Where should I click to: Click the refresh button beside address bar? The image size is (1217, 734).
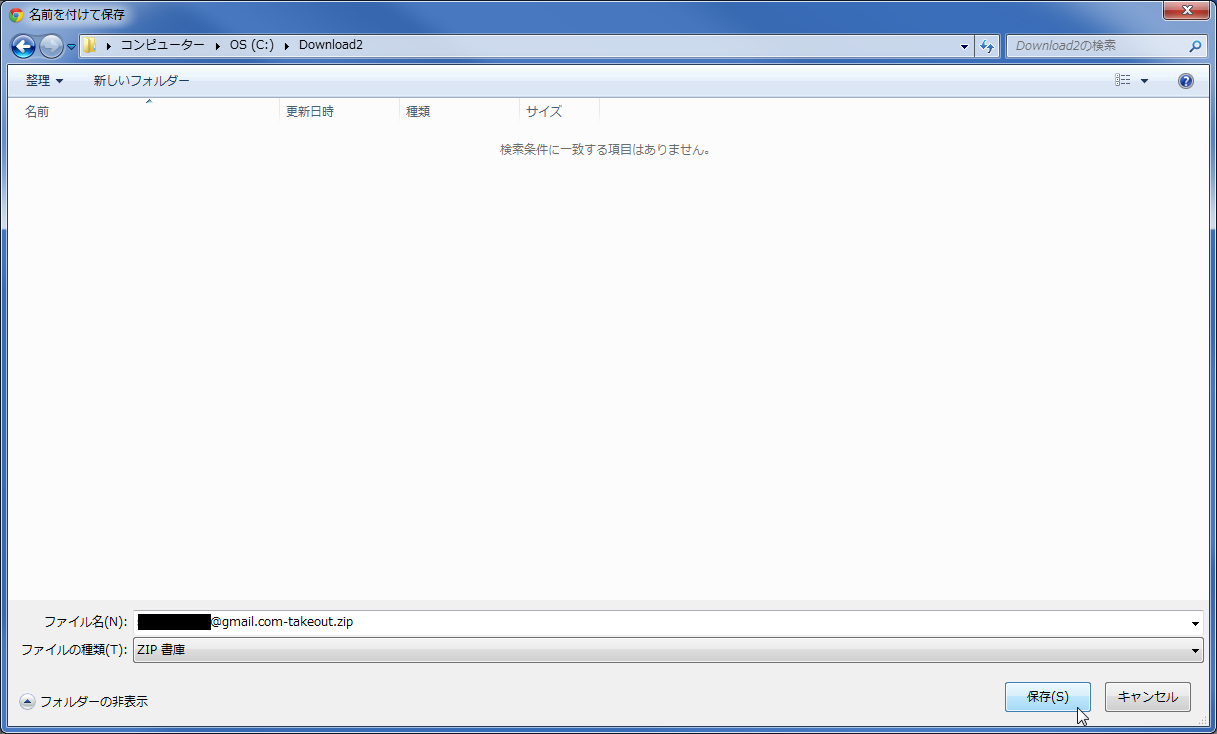987,46
